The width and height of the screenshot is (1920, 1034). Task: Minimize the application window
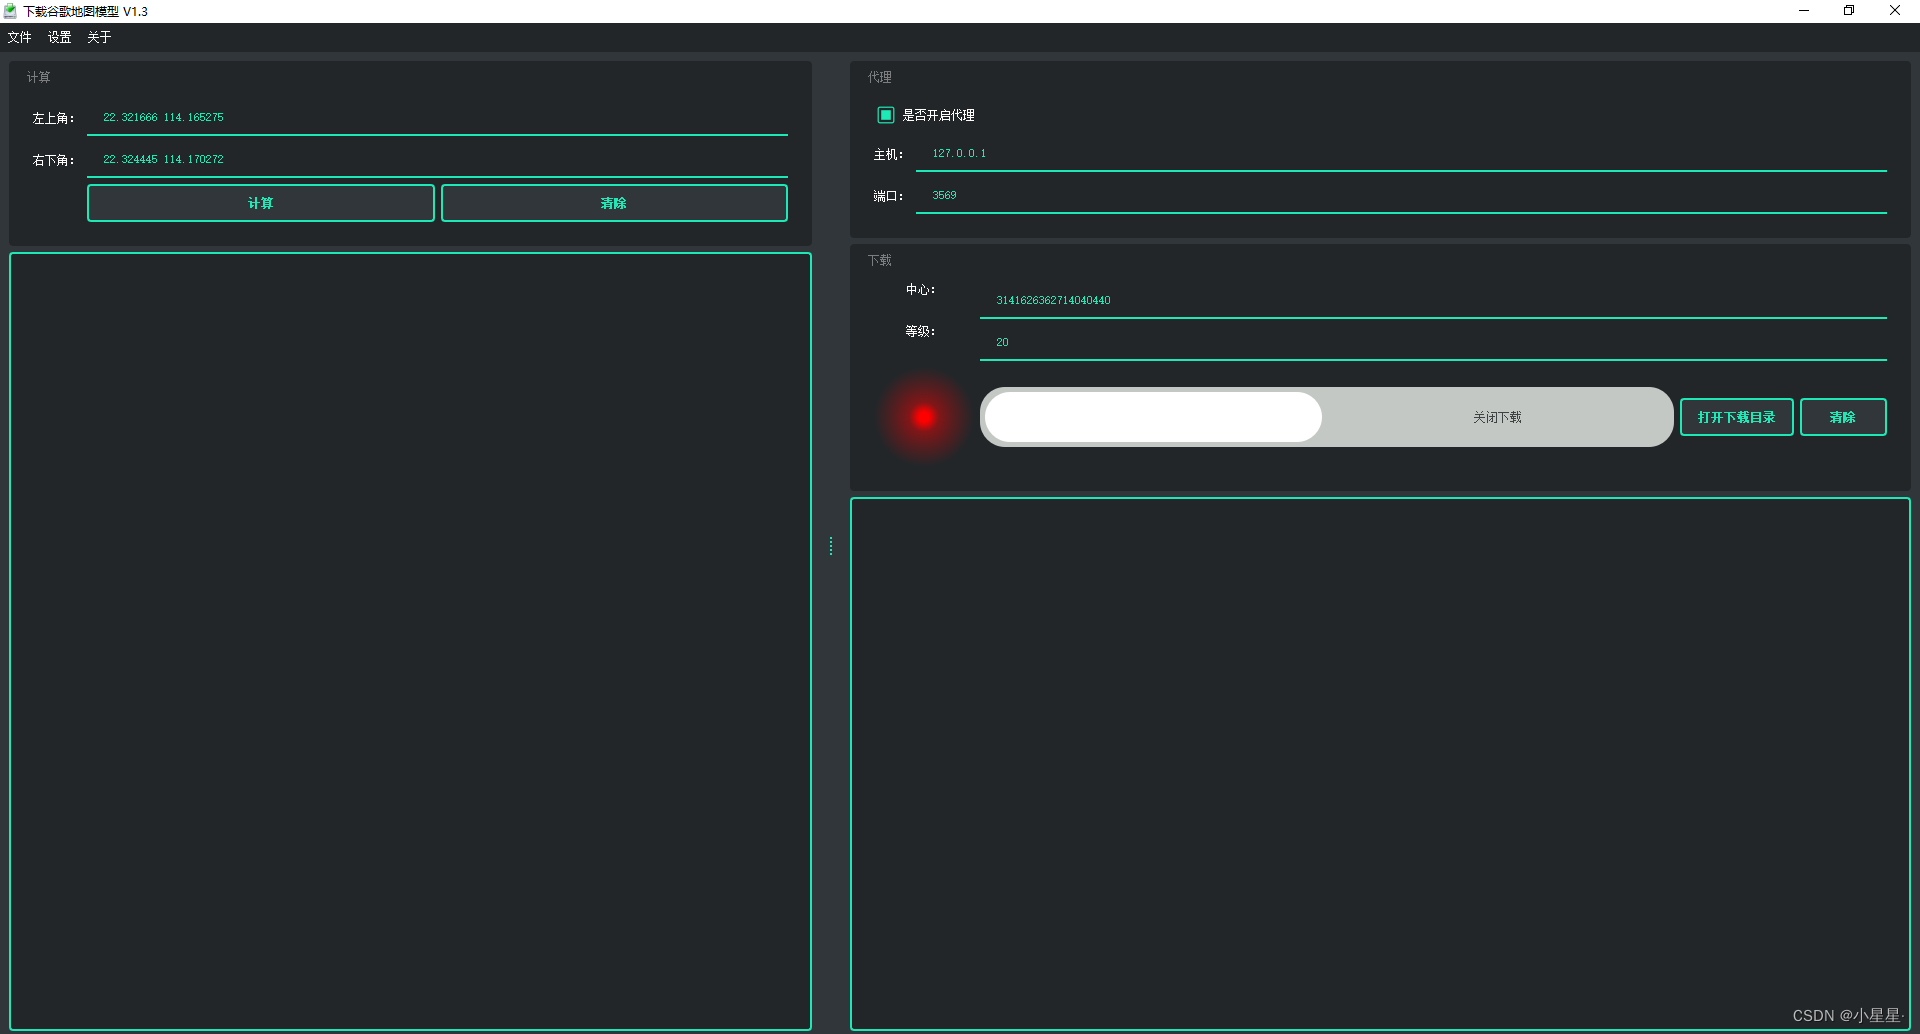click(x=1804, y=11)
